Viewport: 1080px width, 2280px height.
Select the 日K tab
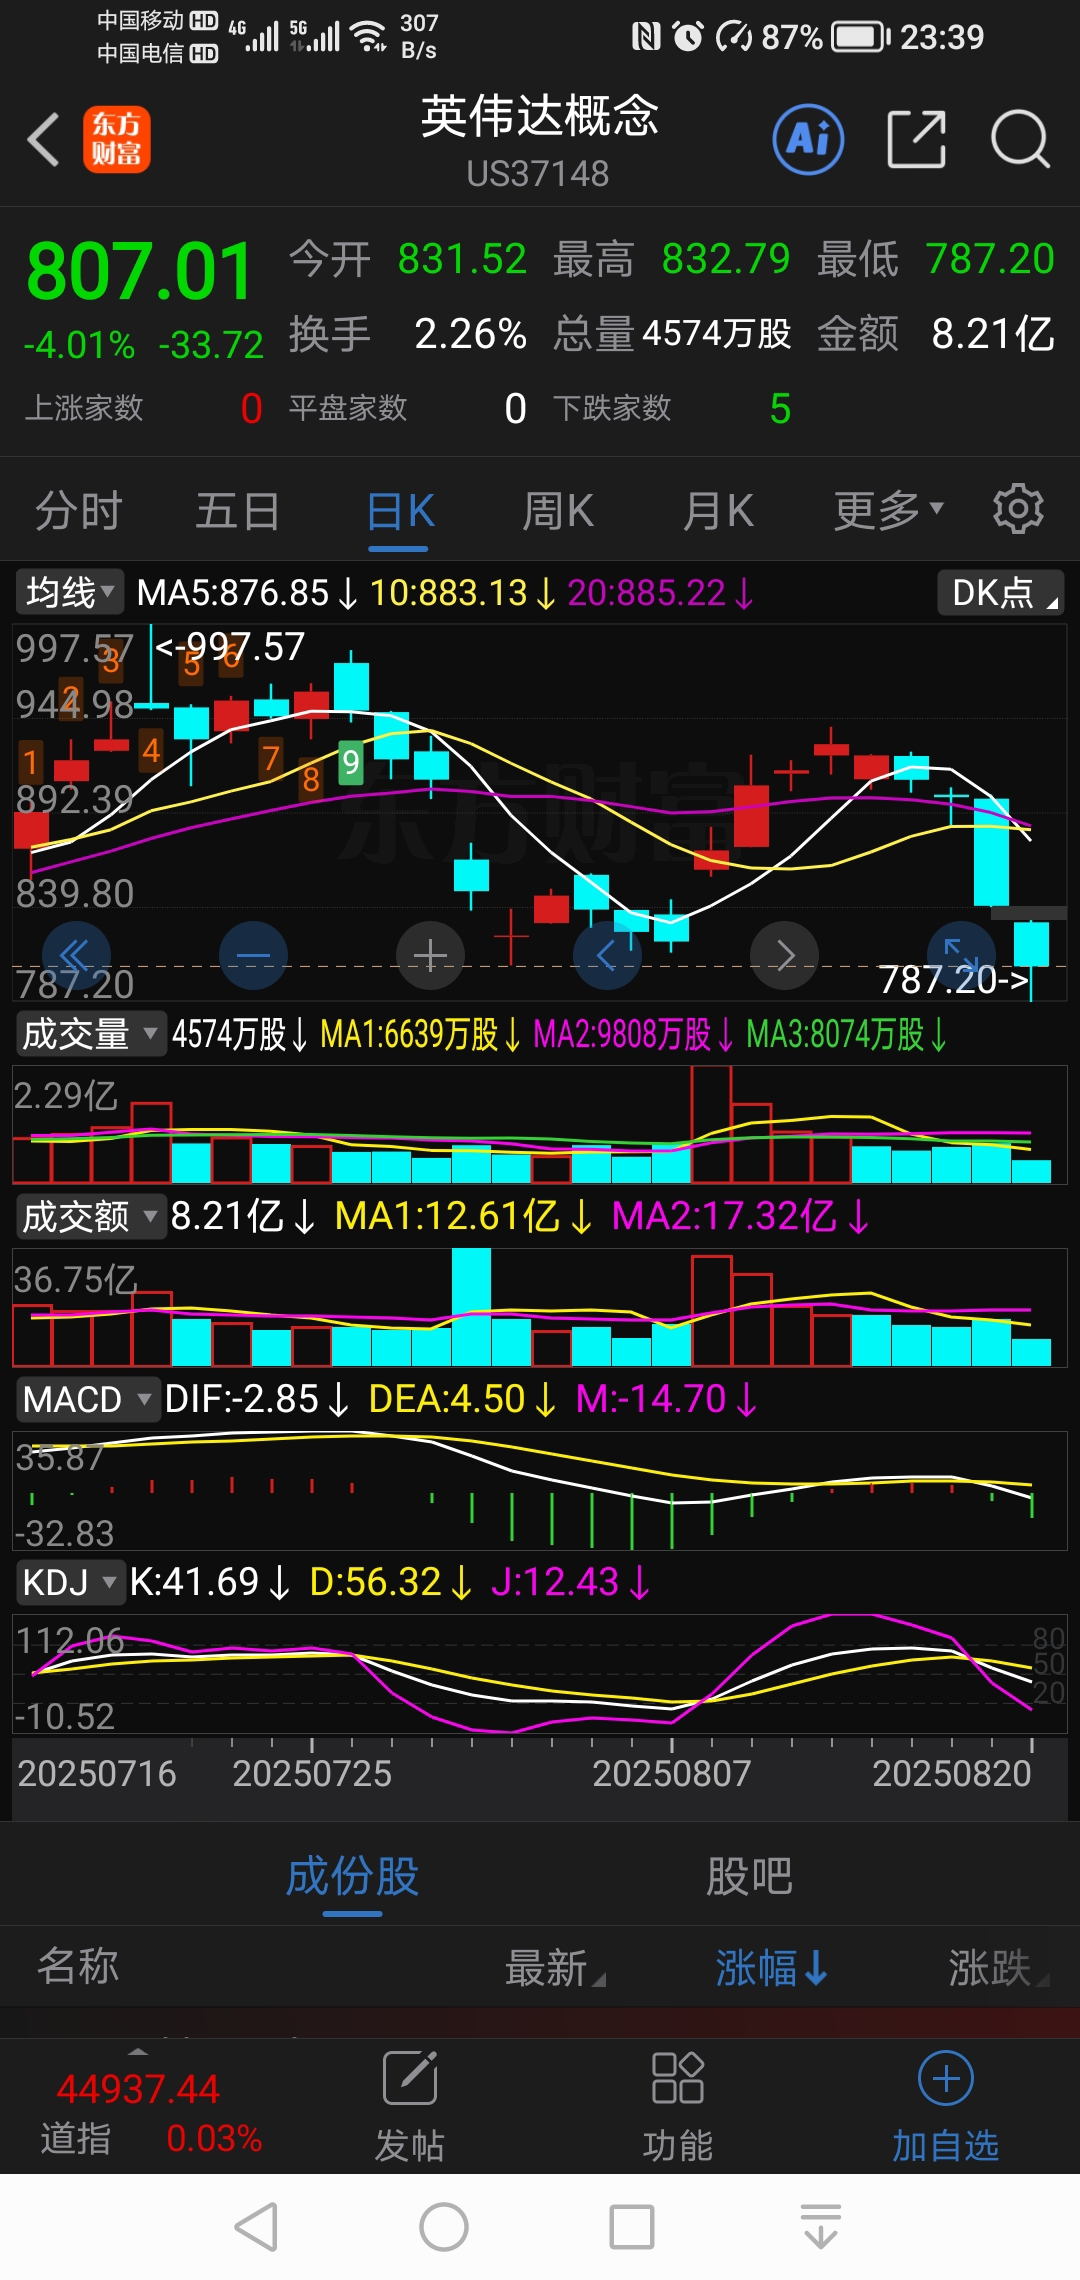tap(399, 511)
